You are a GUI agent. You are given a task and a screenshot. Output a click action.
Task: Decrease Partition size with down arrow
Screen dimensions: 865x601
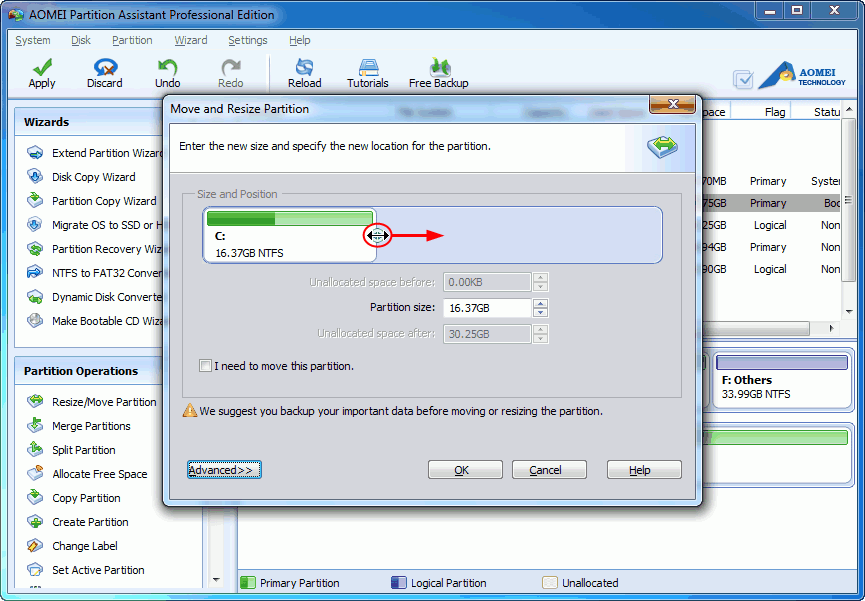pyautogui.click(x=541, y=312)
